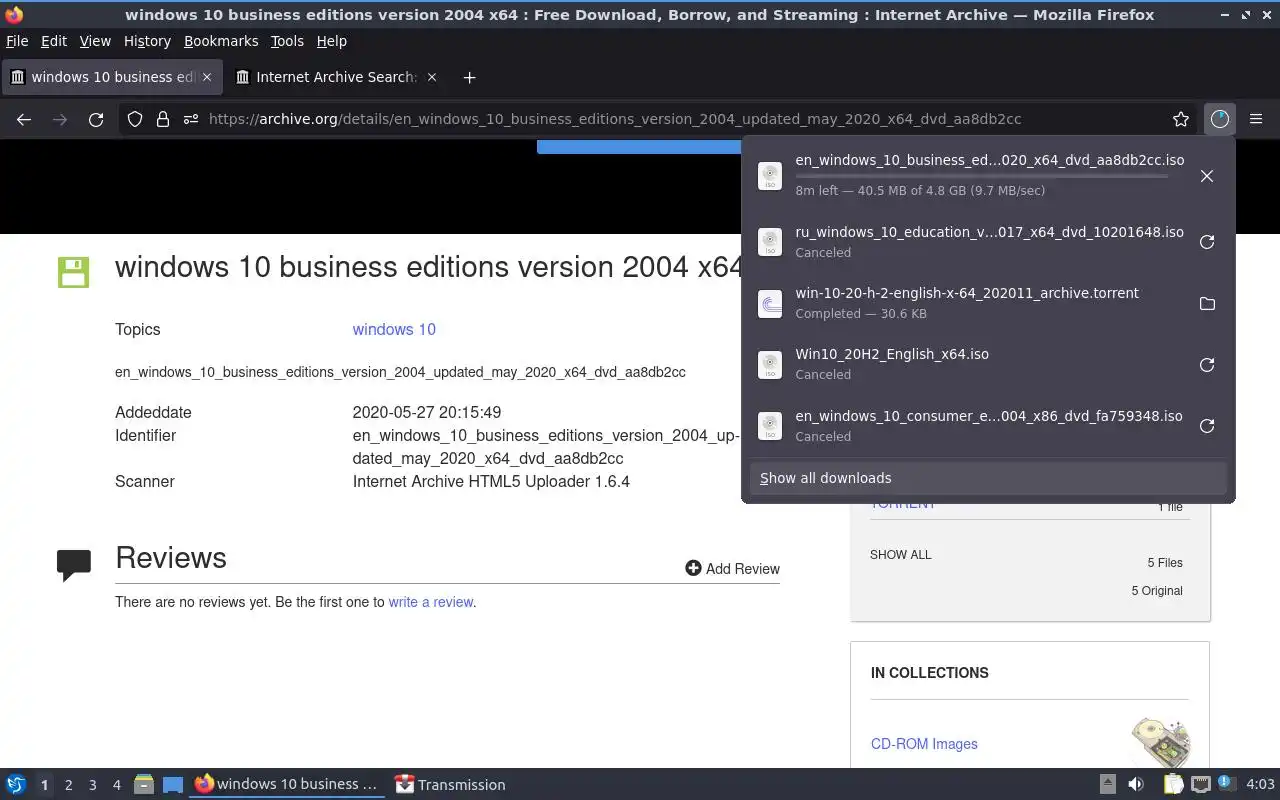Click the write a review link

pyautogui.click(x=431, y=602)
